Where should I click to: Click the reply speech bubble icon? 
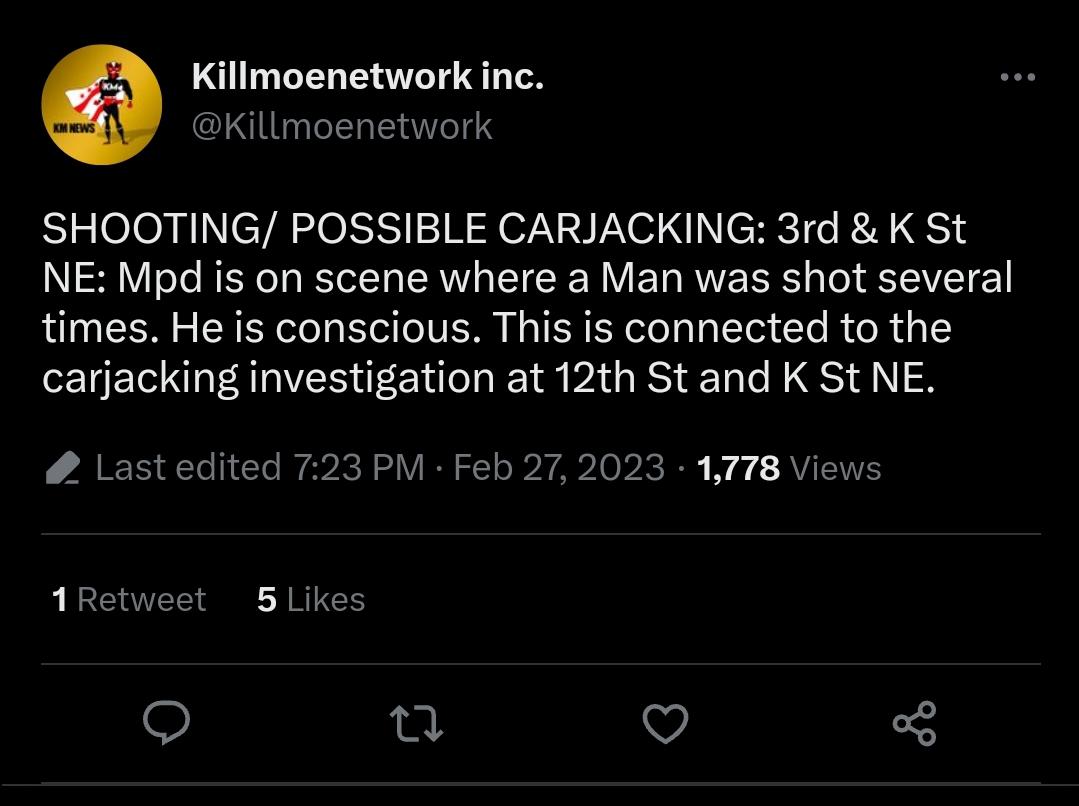[166, 723]
